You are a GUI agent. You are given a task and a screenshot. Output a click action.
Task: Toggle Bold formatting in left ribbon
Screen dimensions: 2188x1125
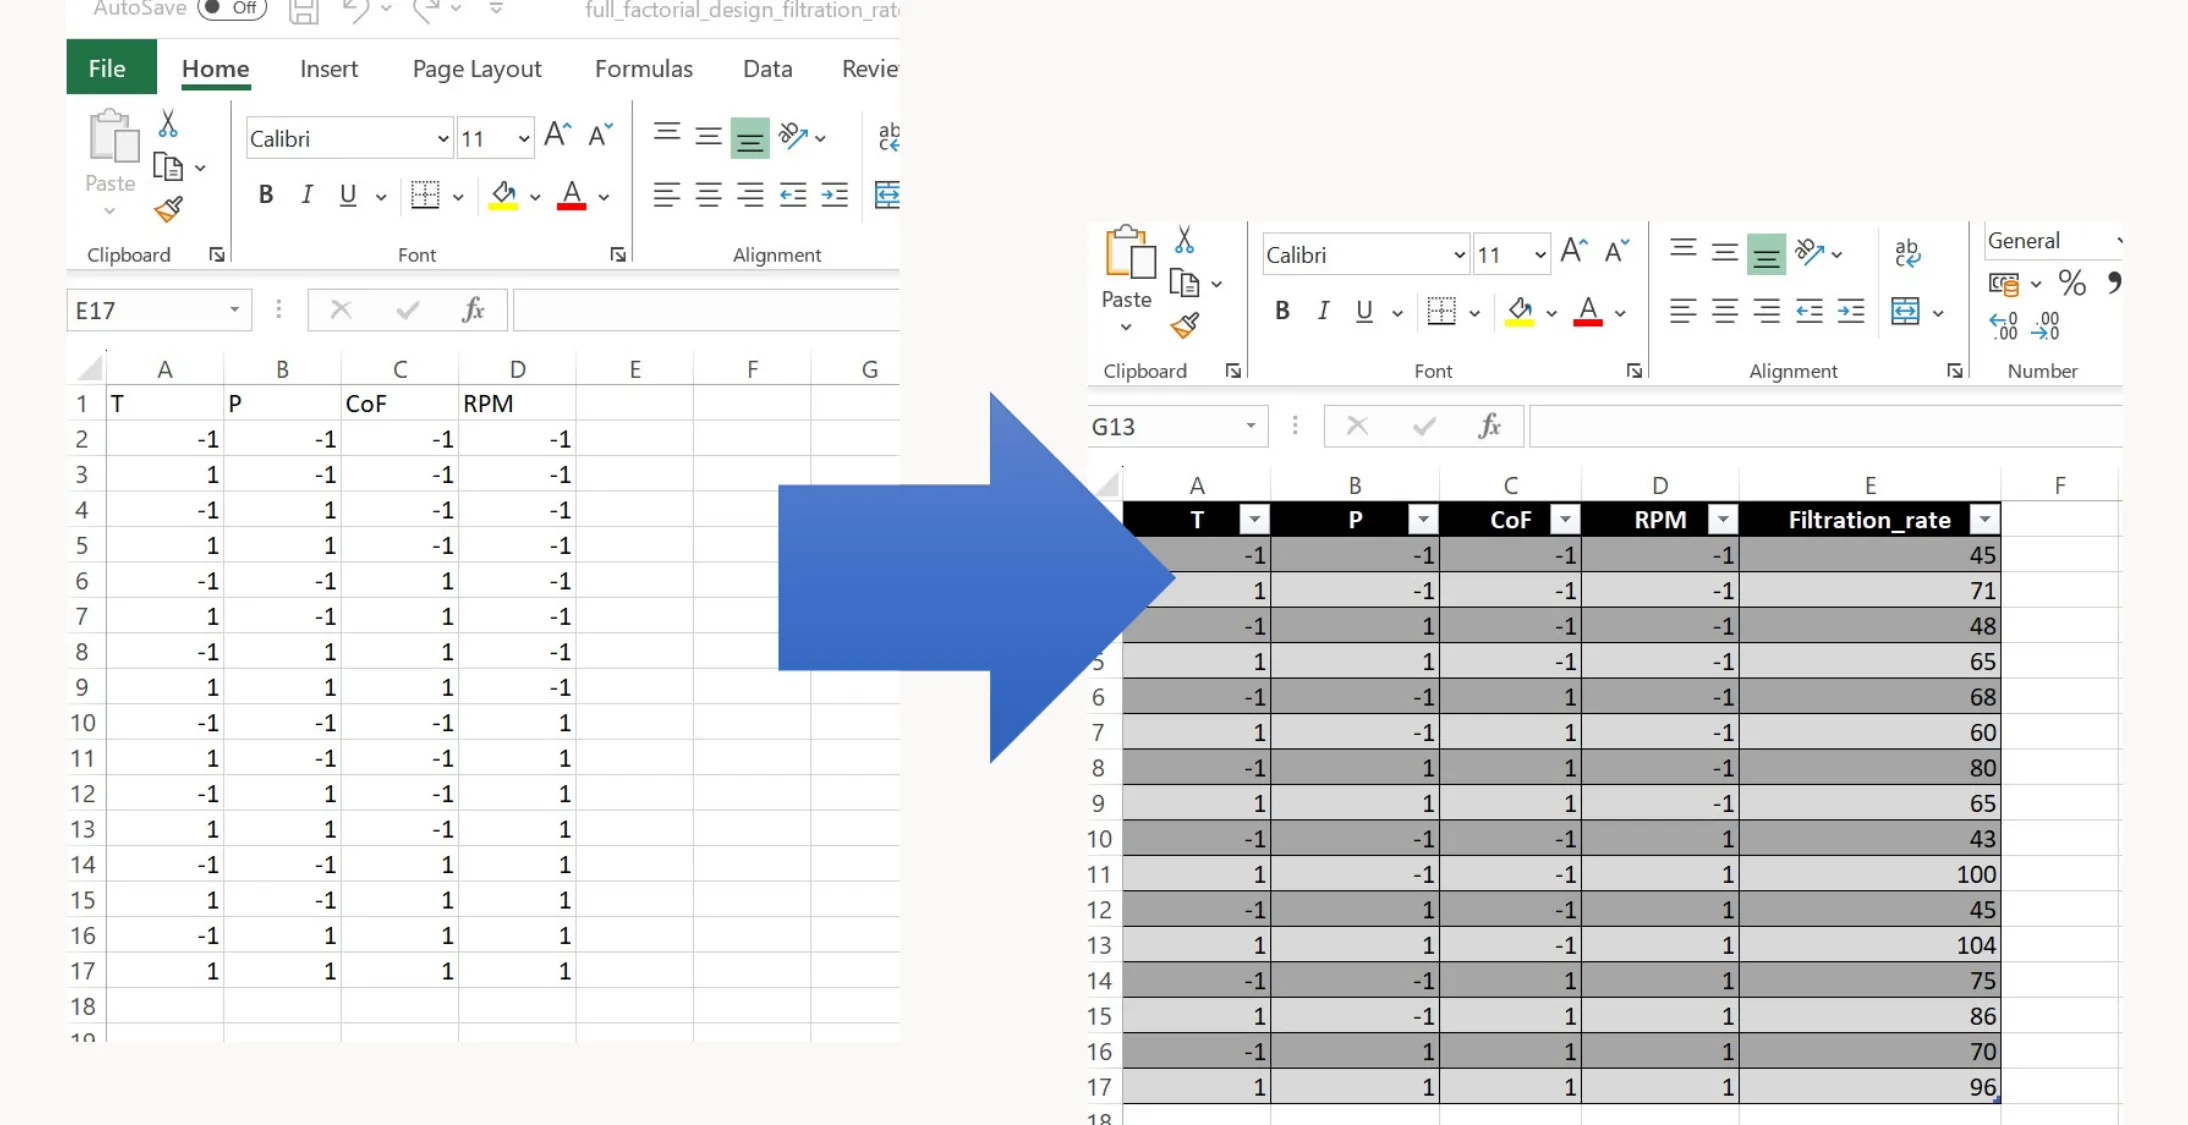(265, 195)
